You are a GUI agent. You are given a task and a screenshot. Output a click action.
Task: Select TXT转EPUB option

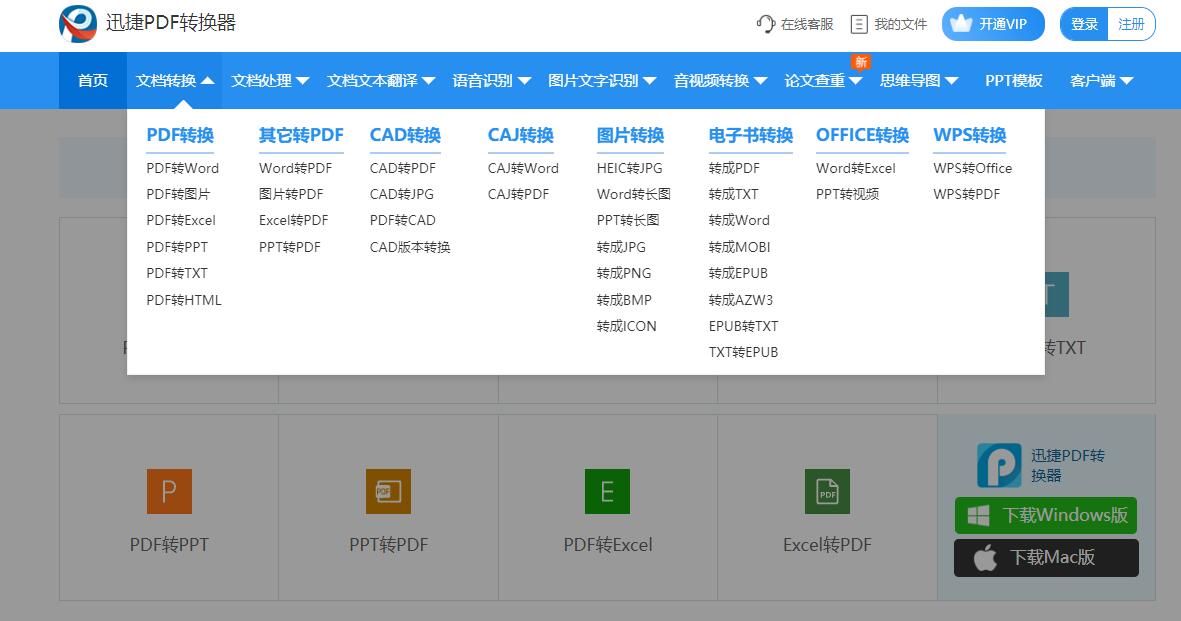click(x=743, y=352)
